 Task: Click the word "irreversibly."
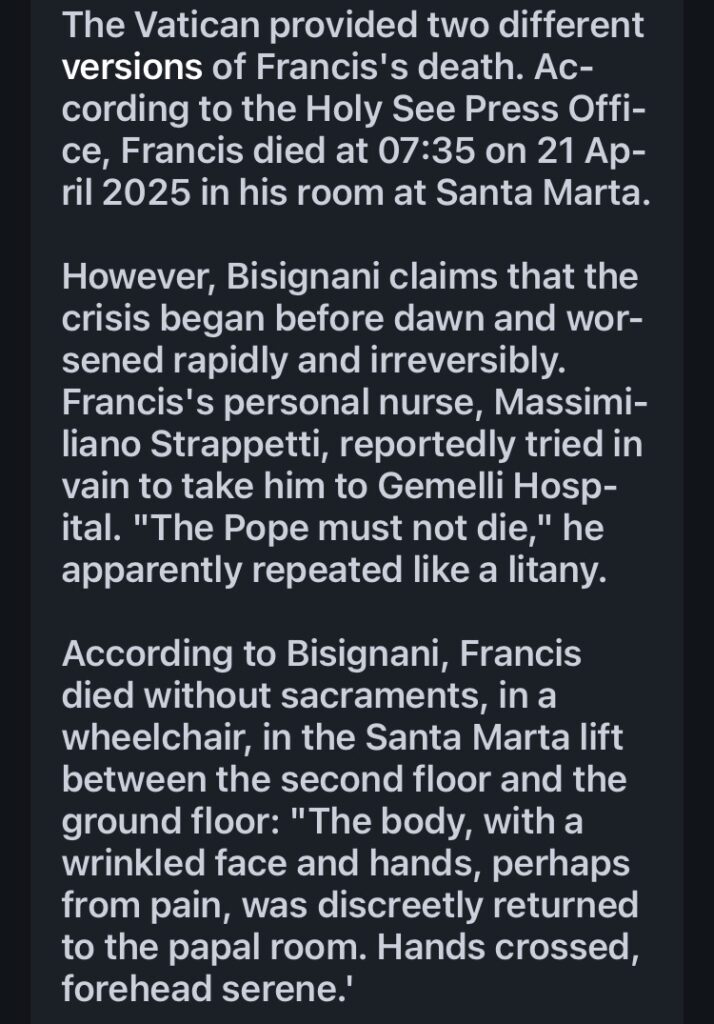(x=468, y=360)
